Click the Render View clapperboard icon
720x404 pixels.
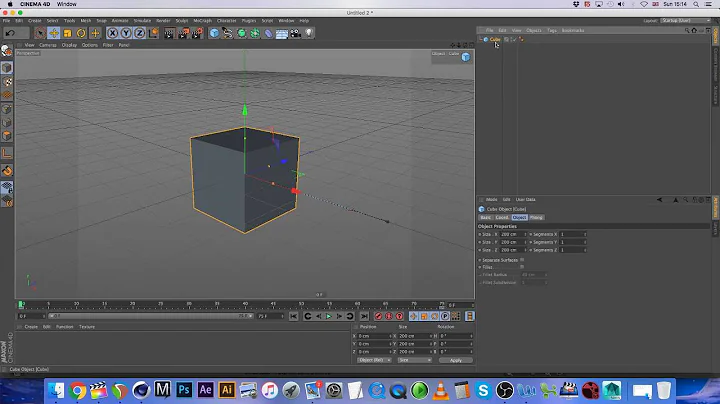(x=169, y=33)
